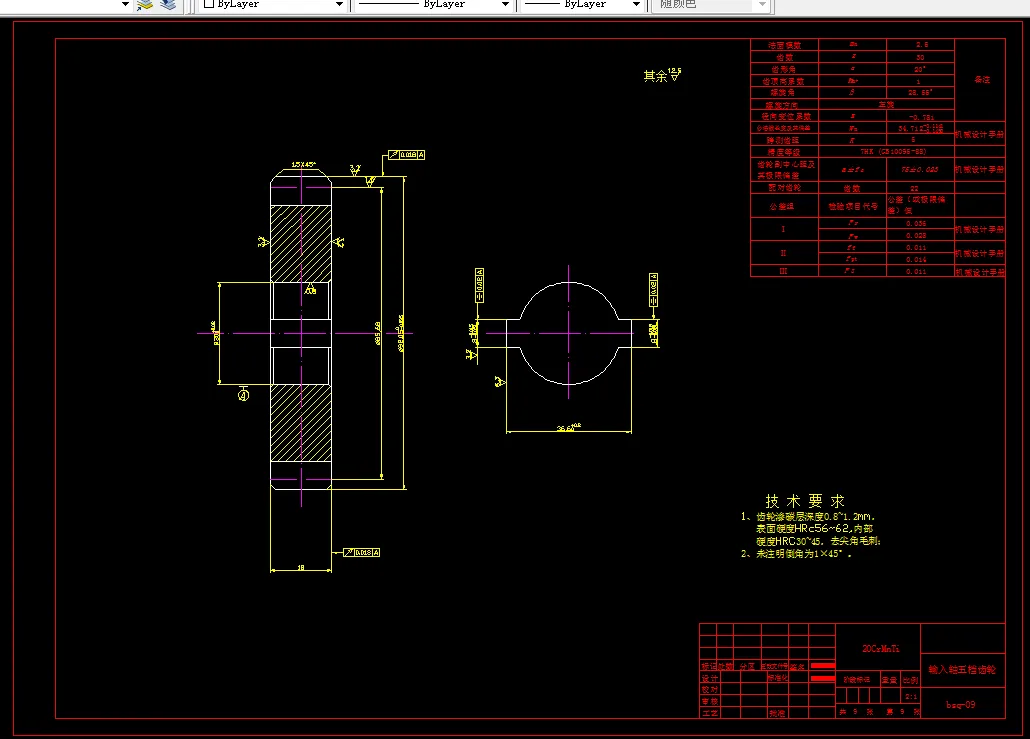Select the 其余 surface roughness note
Image resolution: width=1030 pixels, height=739 pixels.
662,75
